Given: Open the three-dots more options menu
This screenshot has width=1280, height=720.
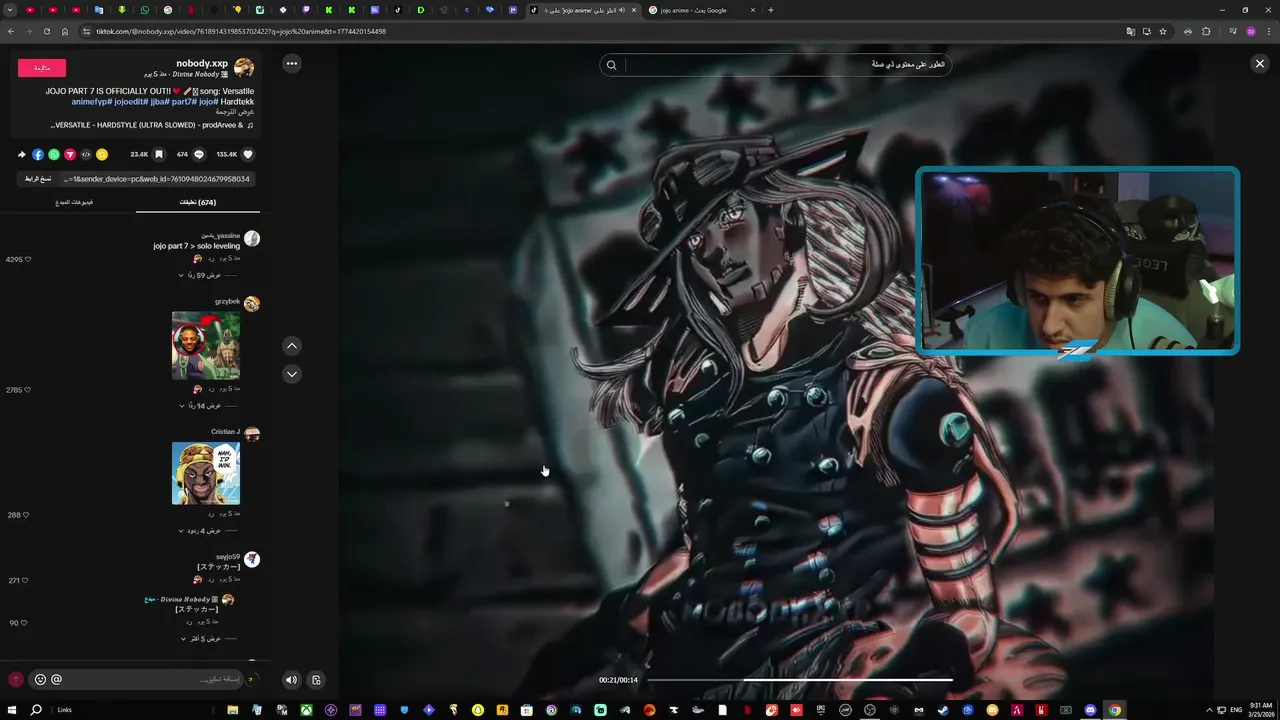Looking at the screenshot, I should coord(291,63).
